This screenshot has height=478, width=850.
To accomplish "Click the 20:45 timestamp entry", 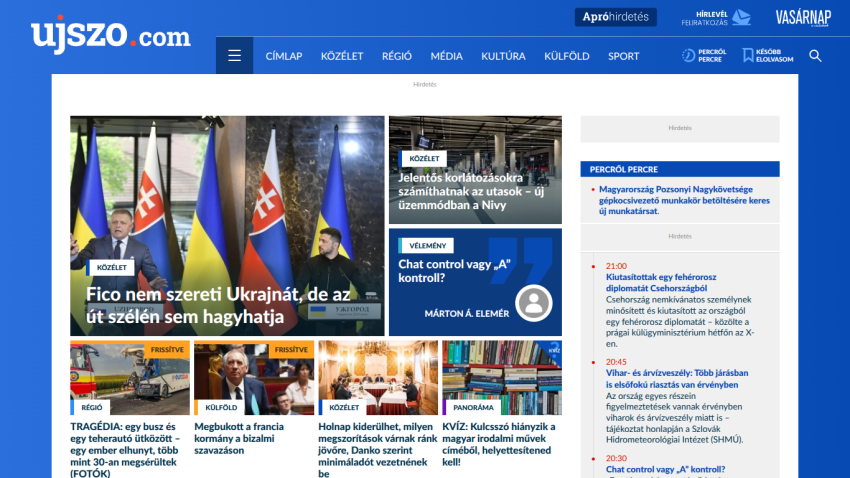I will point(616,361).
